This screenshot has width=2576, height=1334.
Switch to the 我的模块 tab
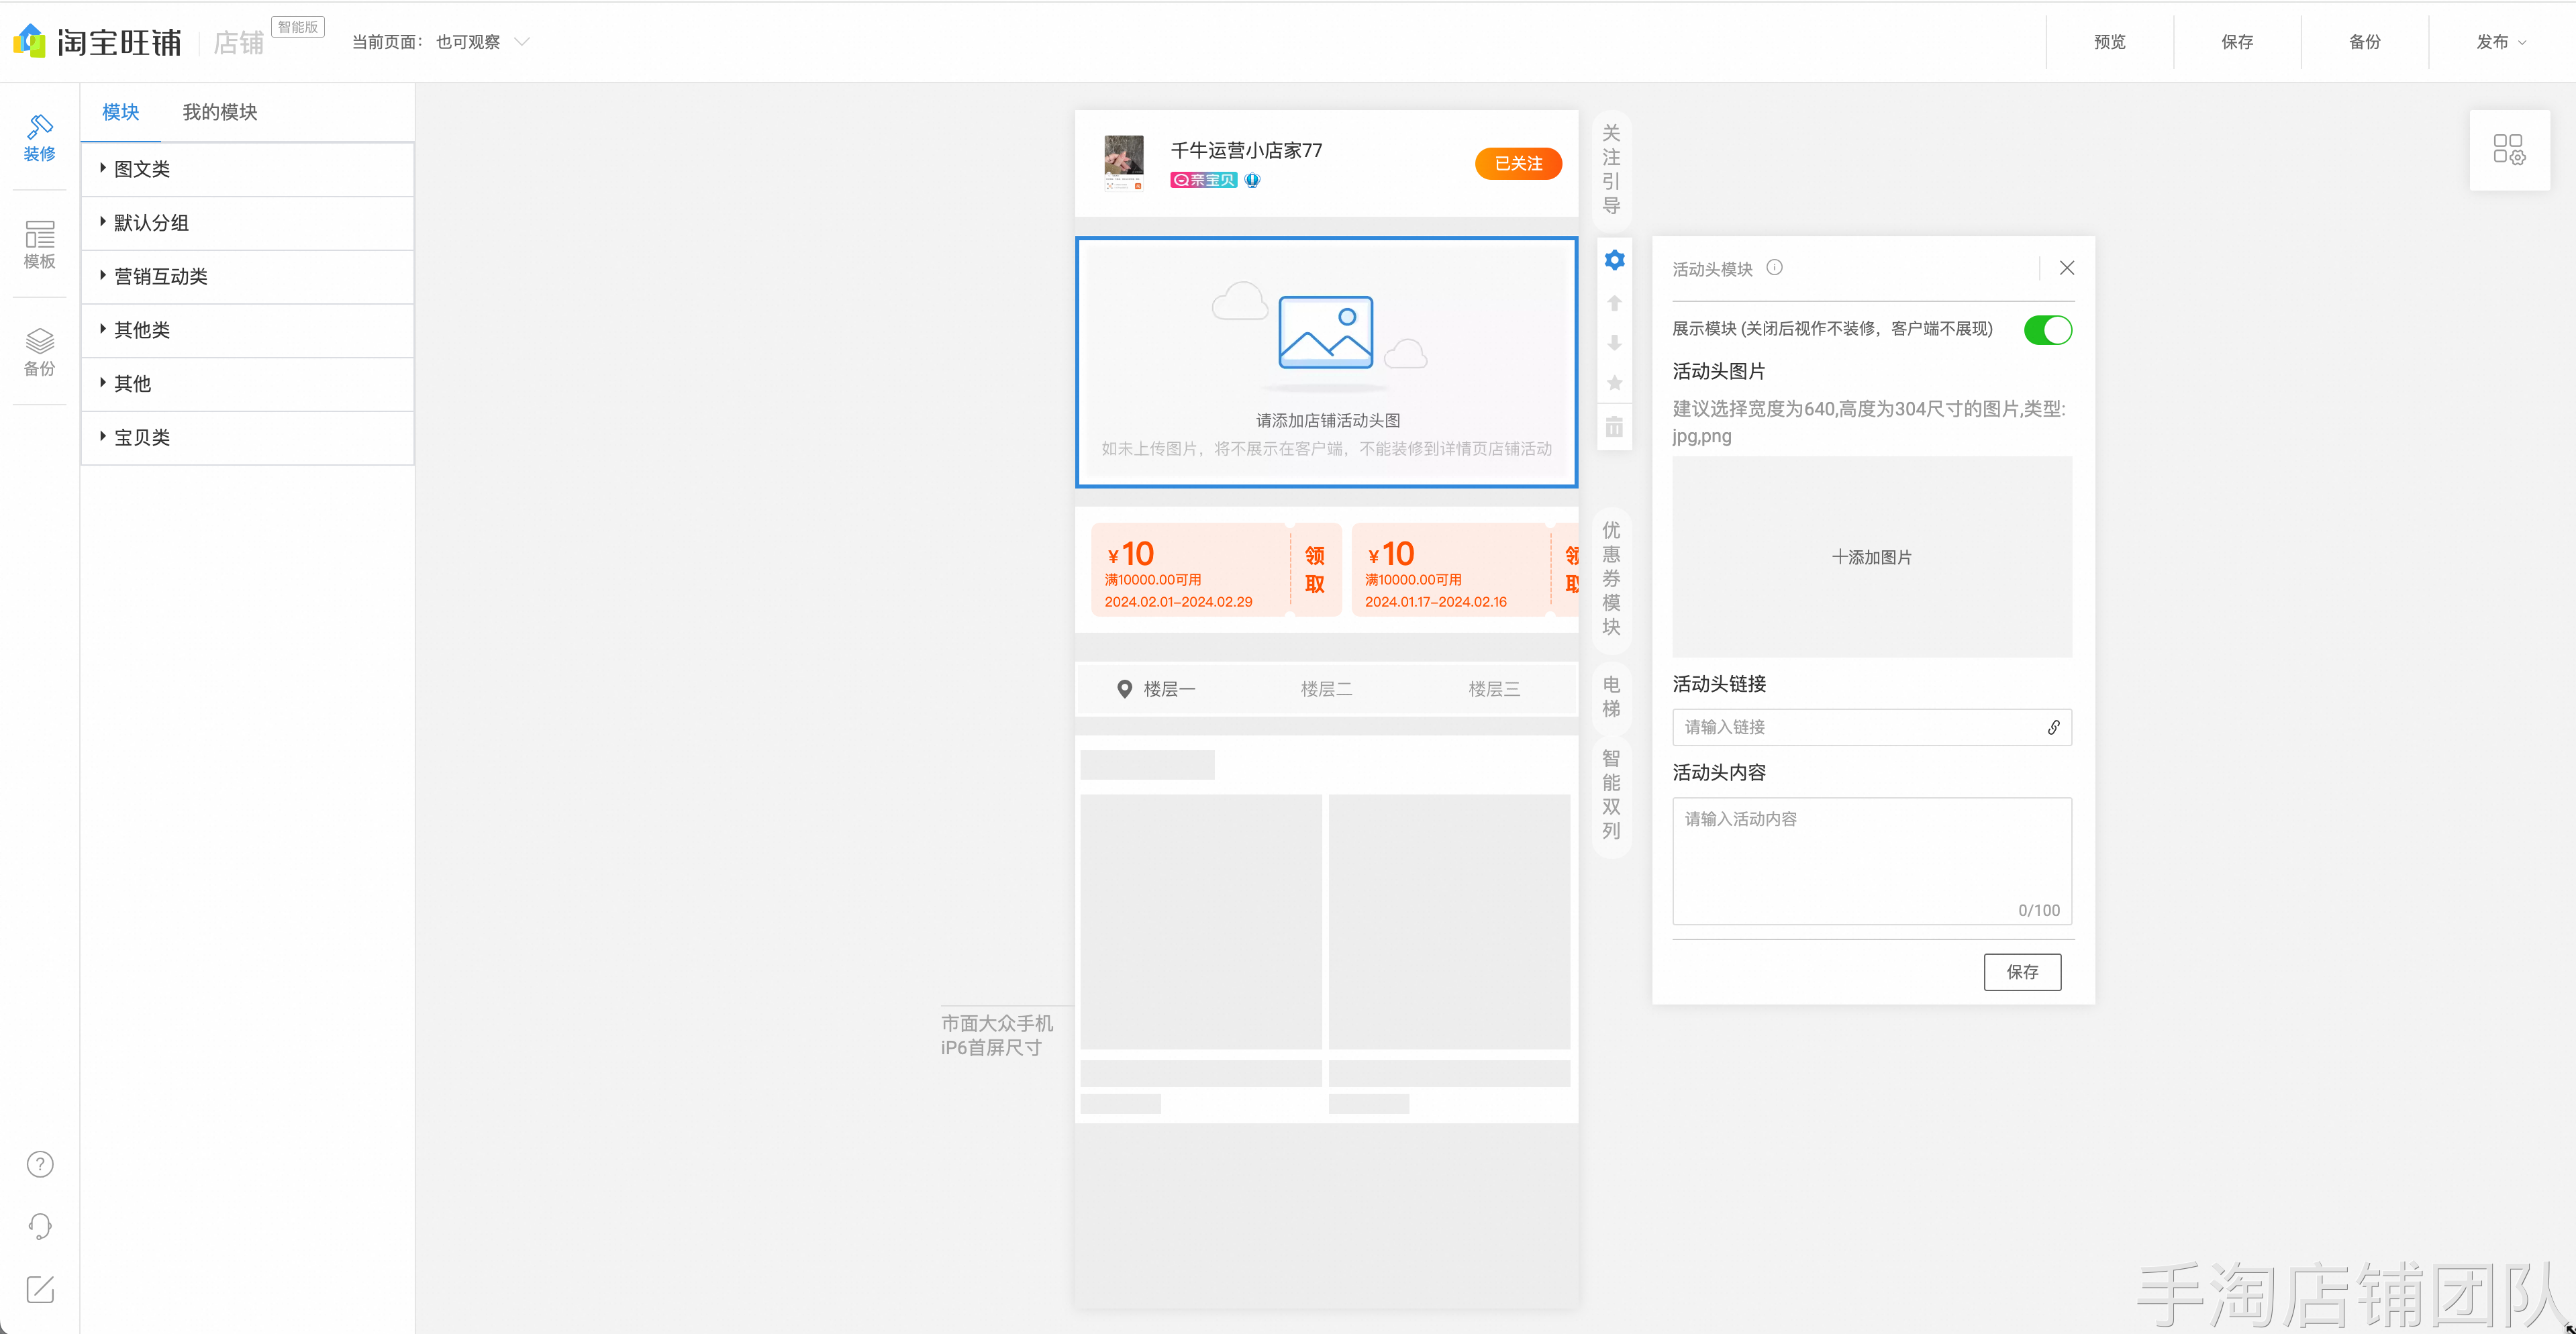(220, 112)
